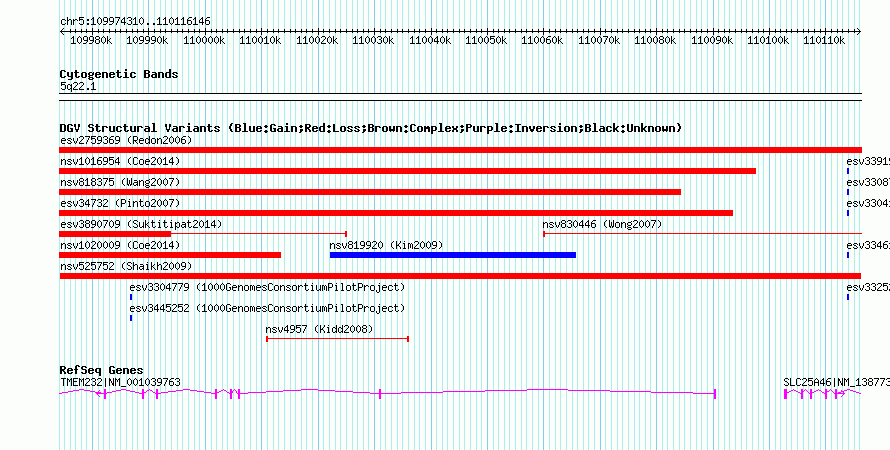This screenshot has width=890, height=450.
Task: Click the nsv818375 Wang2007 loss bar
Action: tap(370, 192)
